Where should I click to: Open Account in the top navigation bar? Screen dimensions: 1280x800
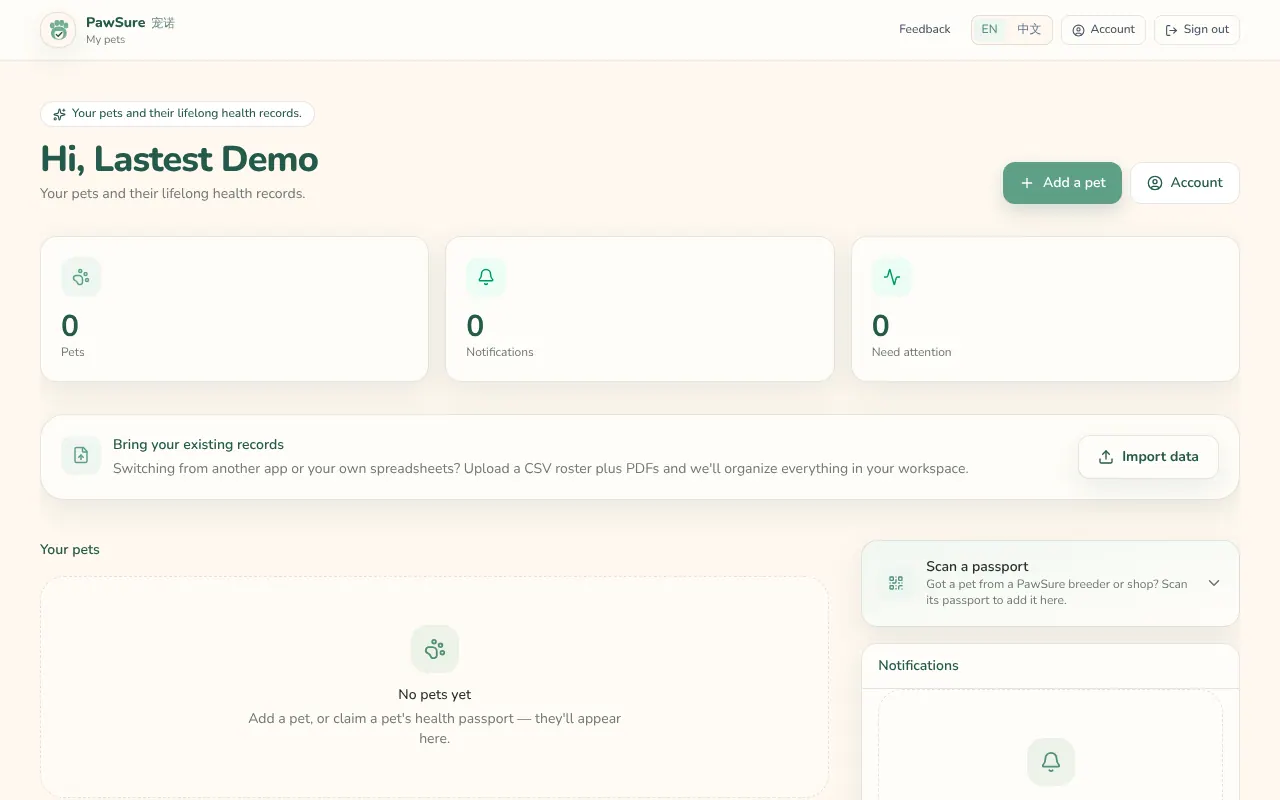pyautogui.click(x=1104, y=30)
